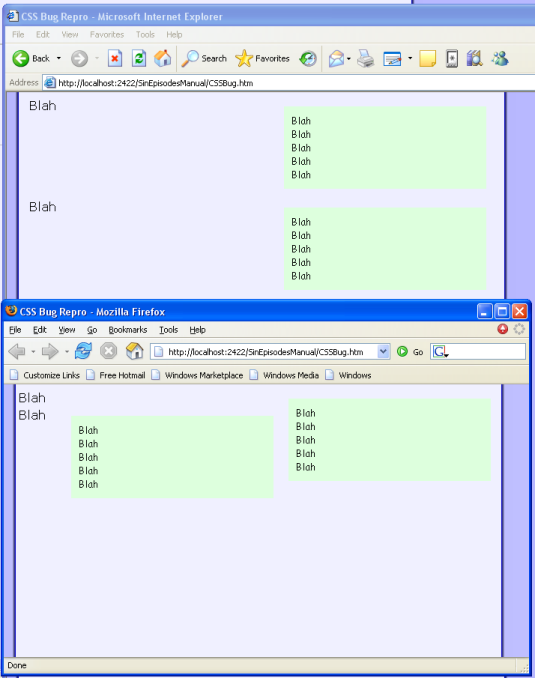Open the Firefox Tools menu
The width and height of the screenshot is (535, 678).
(x=168, y=330)
